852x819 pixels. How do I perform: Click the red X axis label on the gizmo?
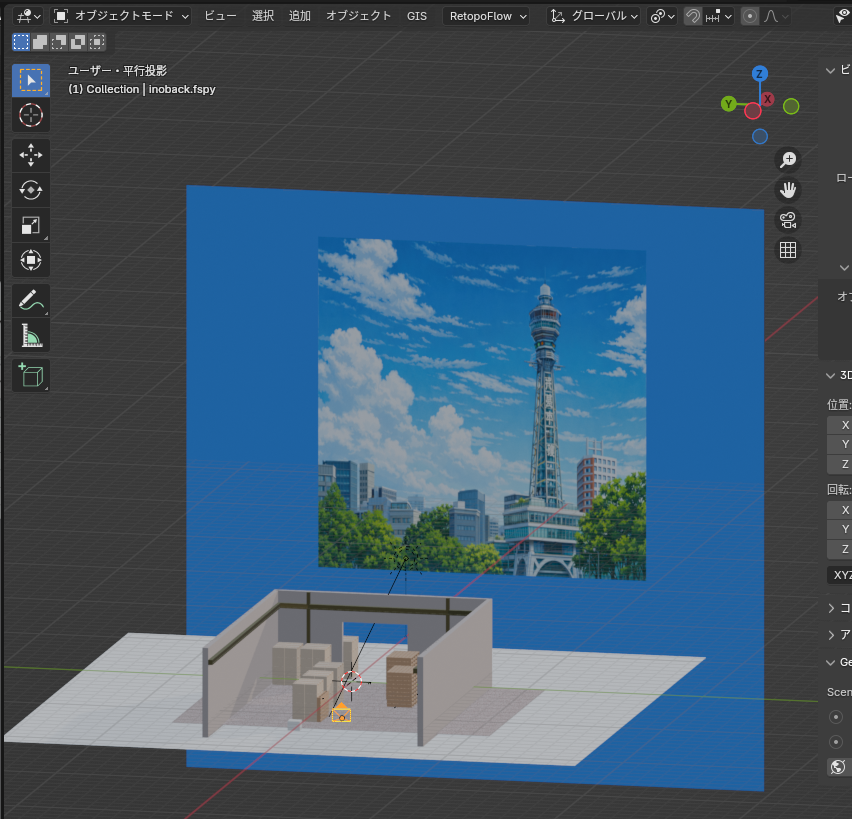tap(767, 99)
